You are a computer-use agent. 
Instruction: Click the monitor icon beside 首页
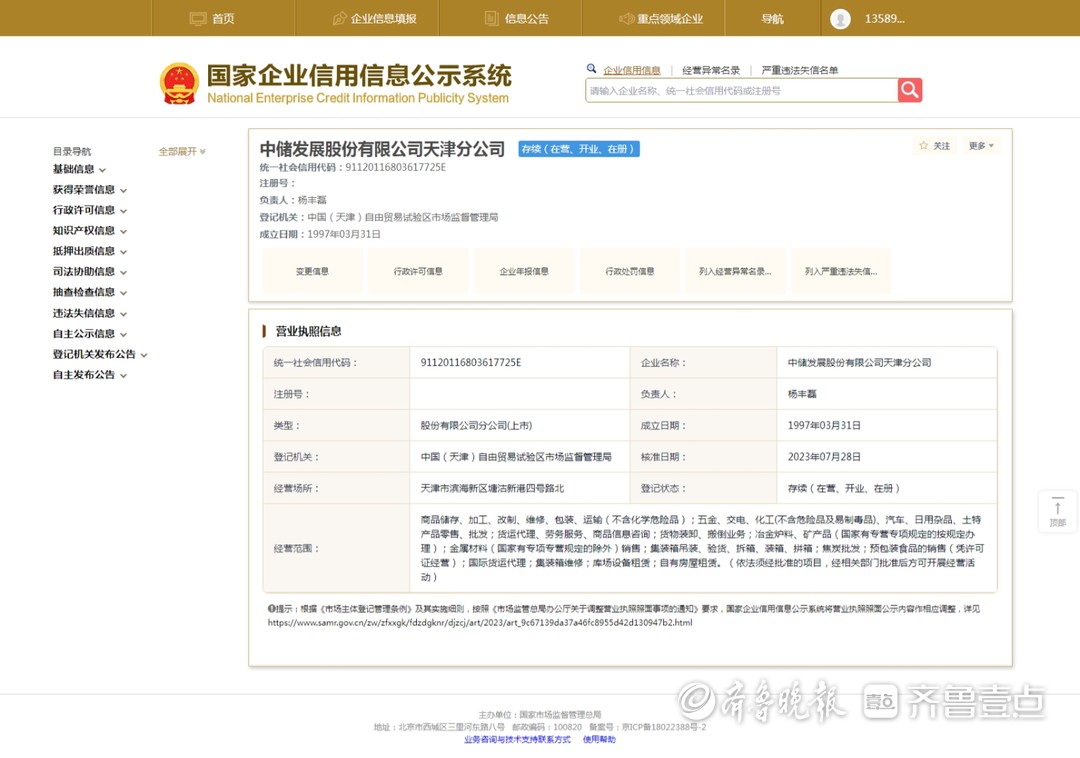click(198, 19)
